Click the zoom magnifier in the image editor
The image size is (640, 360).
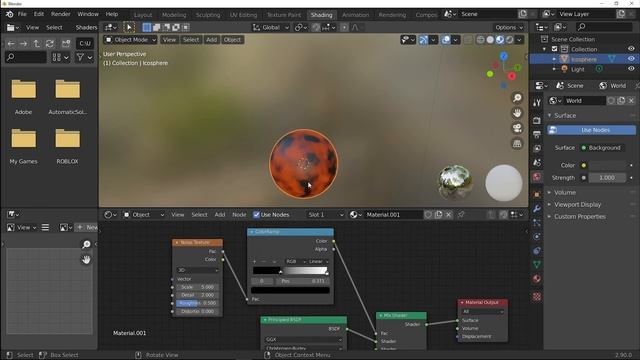coord(86,244)
